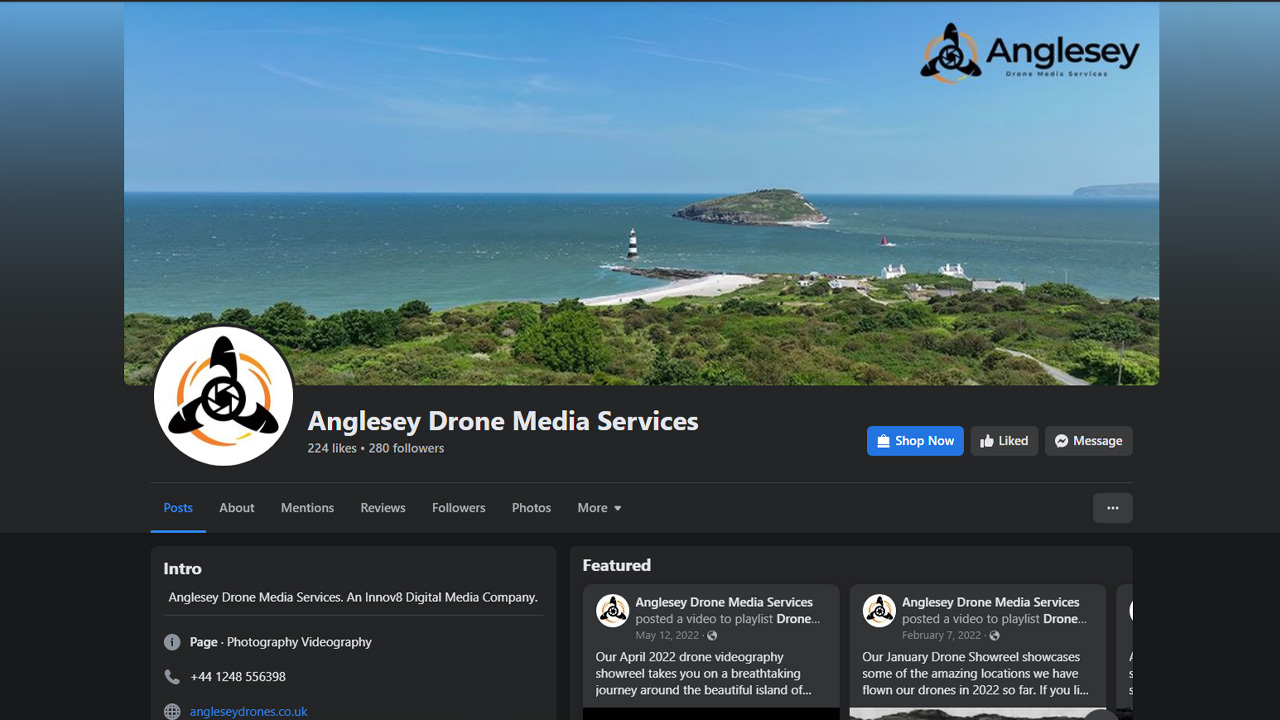This screenshot has width=1280, height=720.
Task: Select the Posts tab
Action: (x=178, y=508)
